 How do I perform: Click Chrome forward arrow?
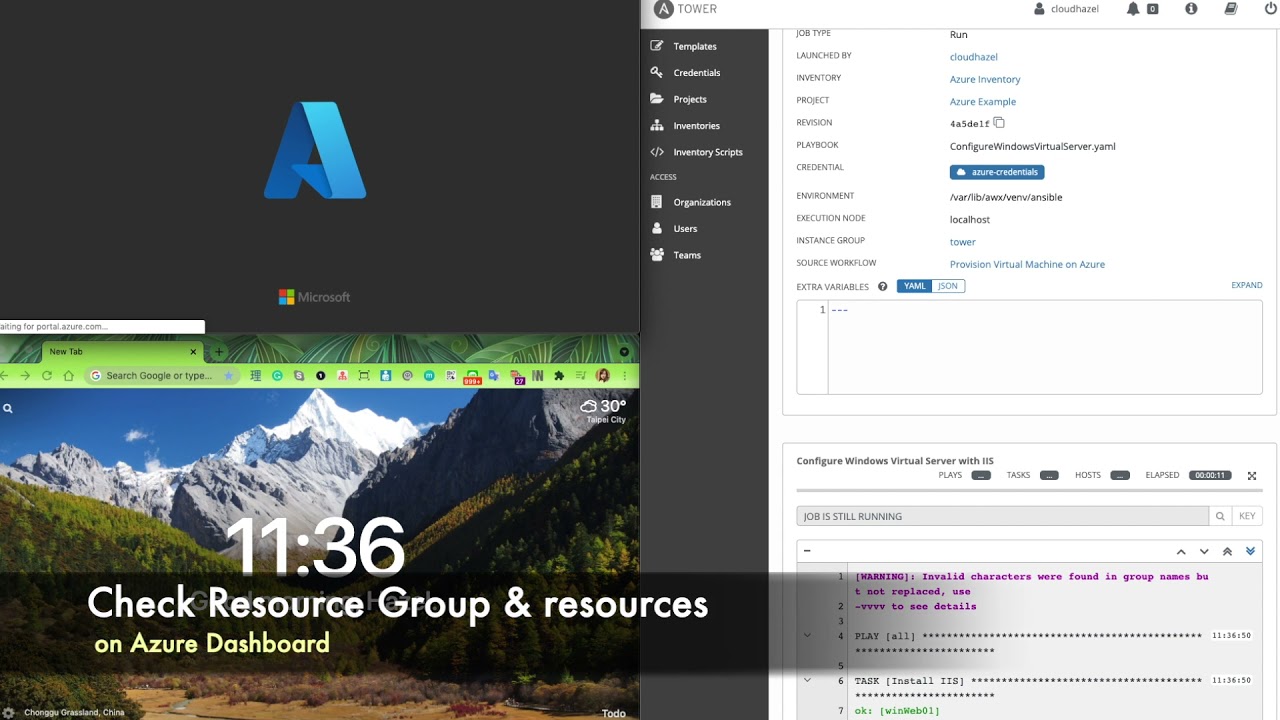25,376
